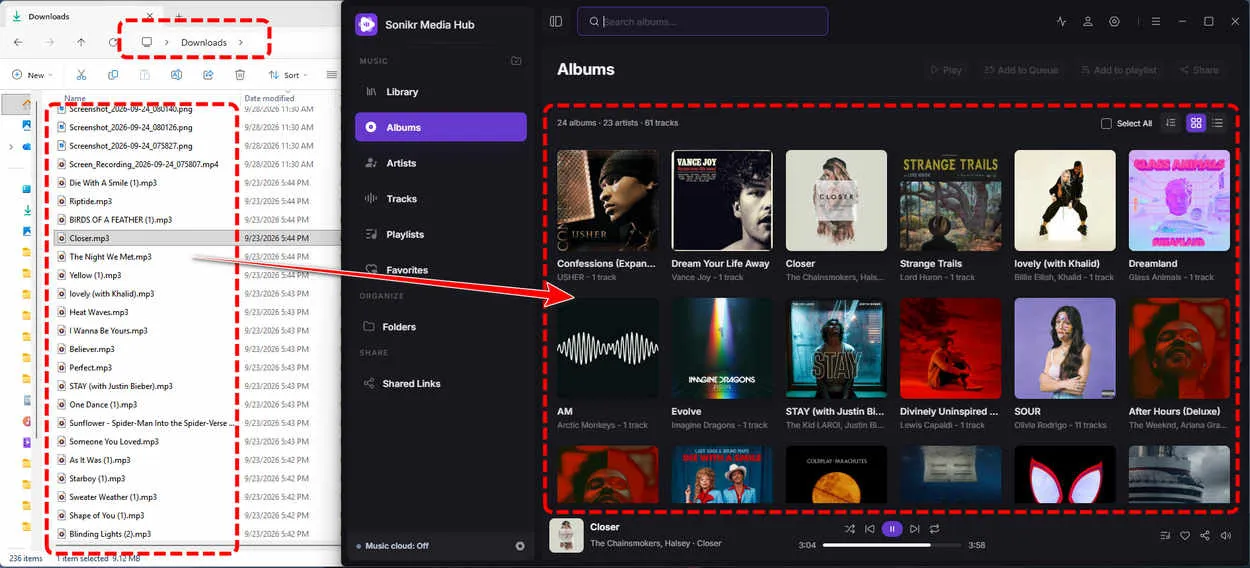
Task: Click the Add to Queue button
Action: click(1021, 70)
